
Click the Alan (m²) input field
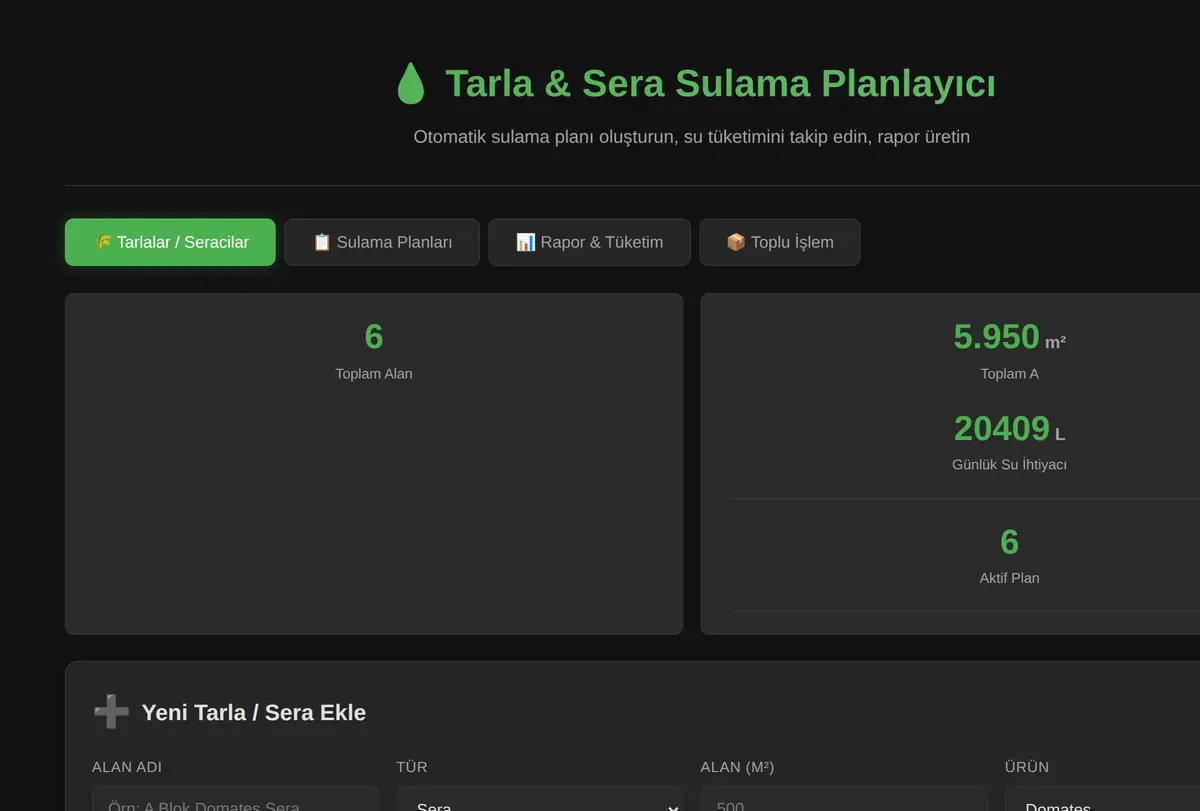843,799
